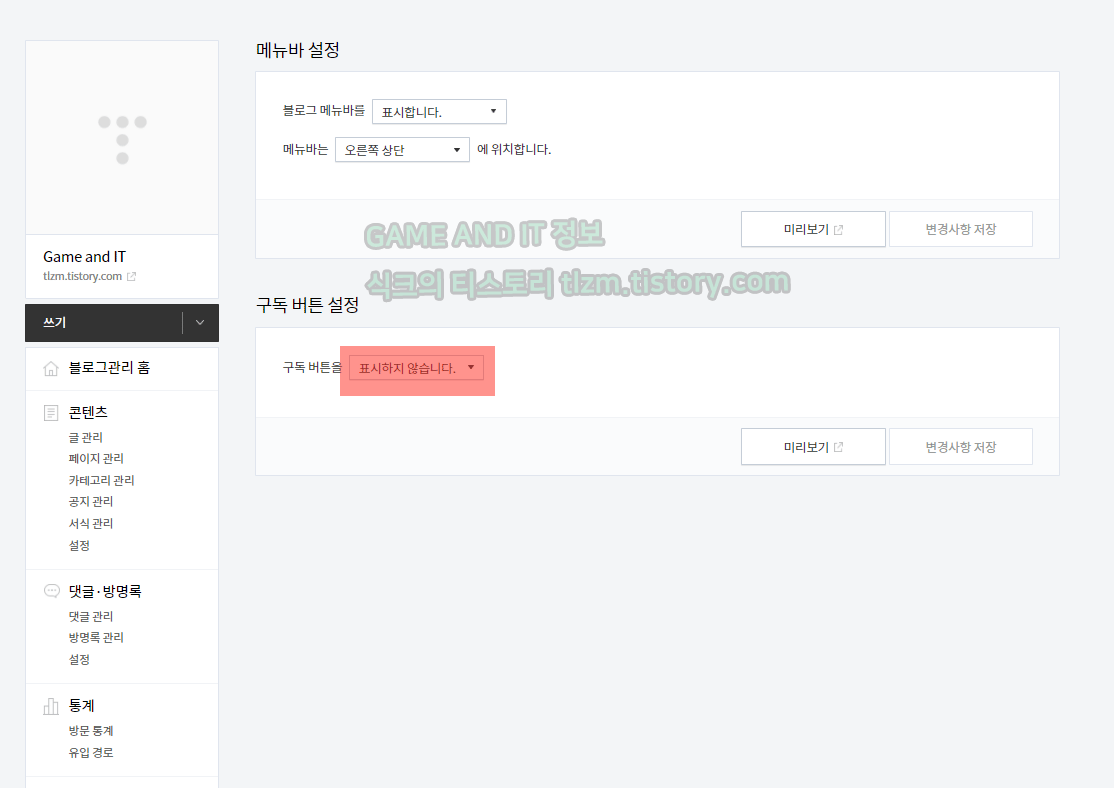Image resolution: width=1114 pixels, height=788 pixels.
Task: Open 블로그 메뉴바를 표시합니다 dropdown
Action: point(439,112)
